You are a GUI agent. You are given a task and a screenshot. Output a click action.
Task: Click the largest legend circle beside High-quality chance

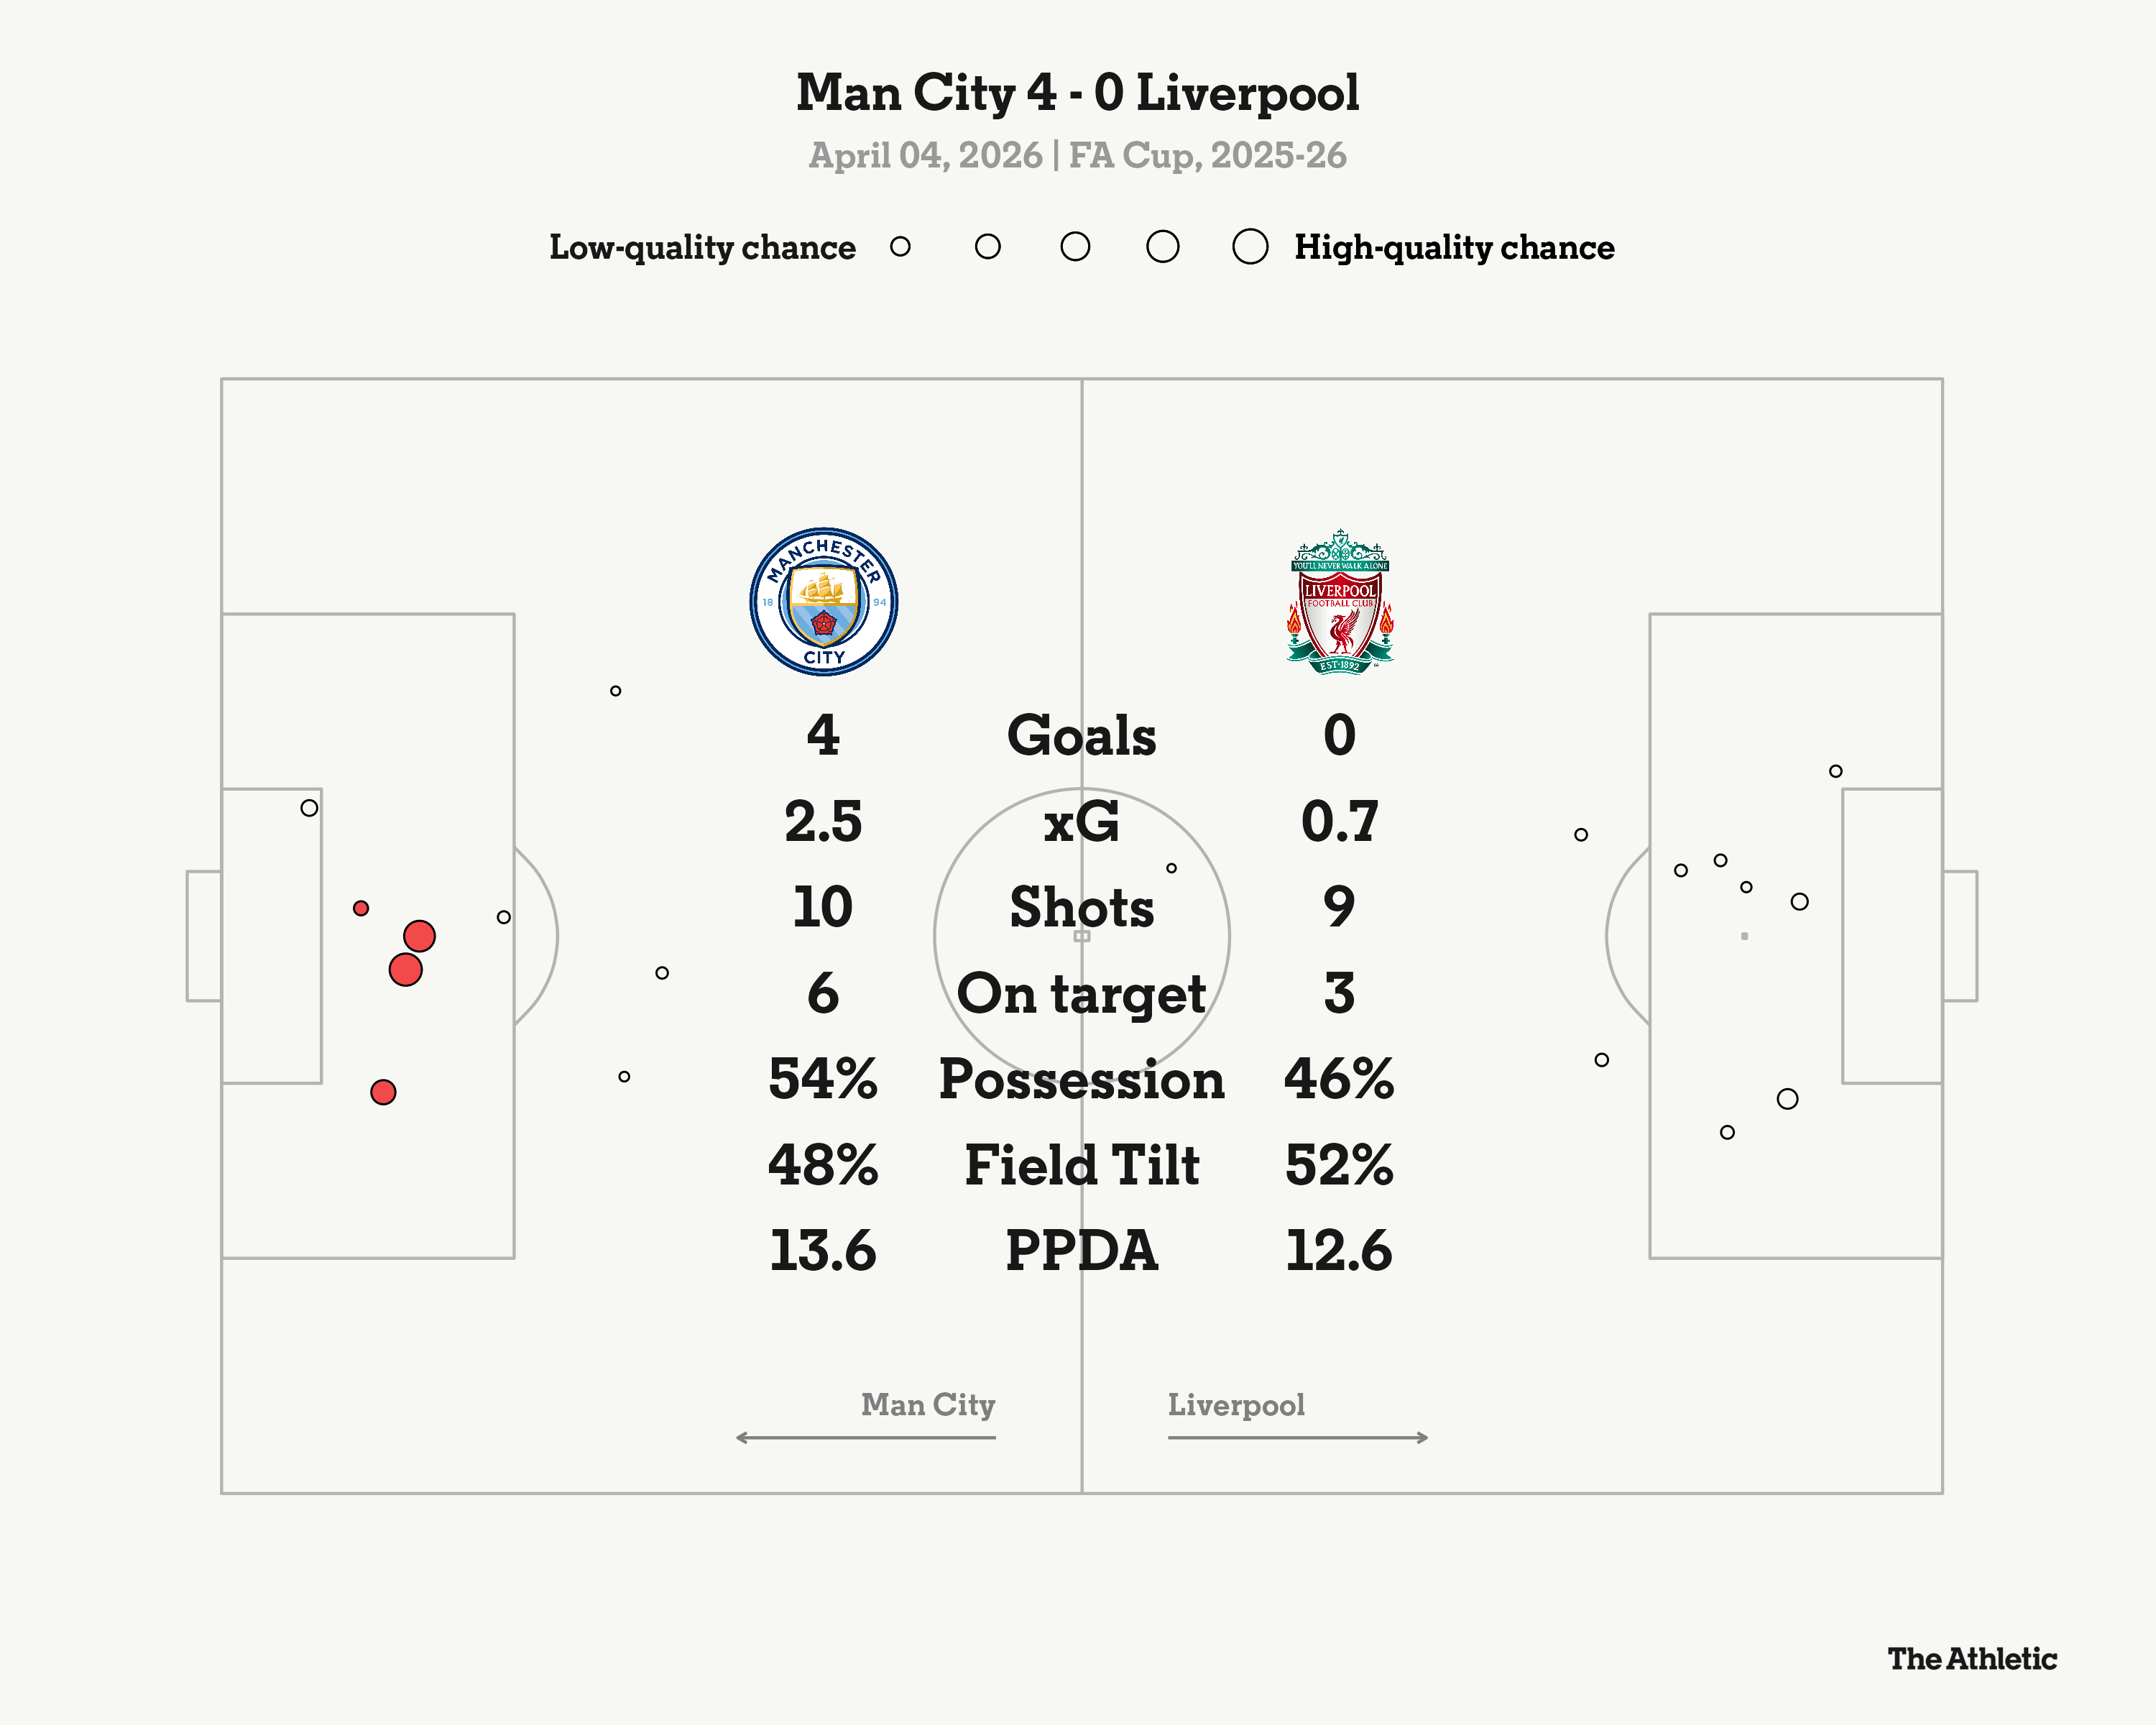pyautogui.click(x=1250, y=246)
